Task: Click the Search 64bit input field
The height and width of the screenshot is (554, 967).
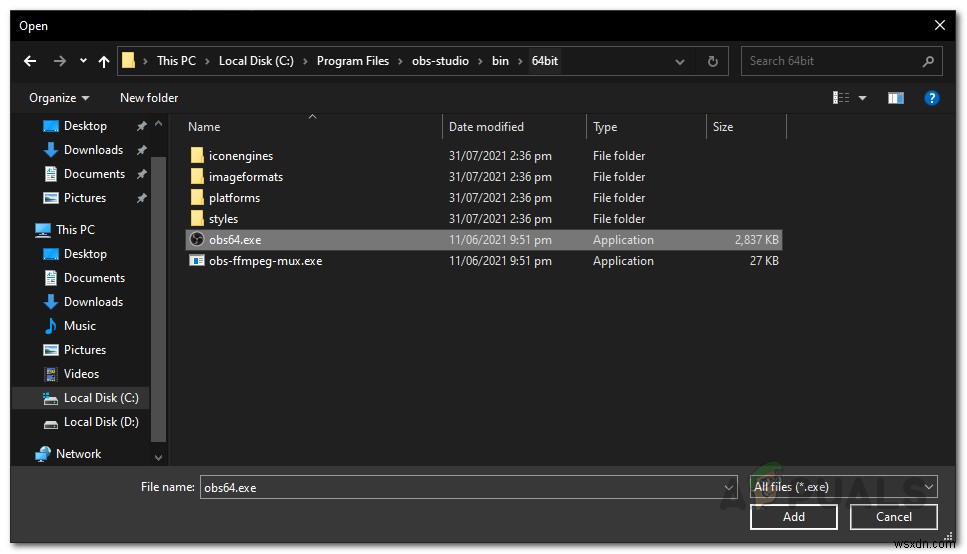Action: click(x=830, y=61)
